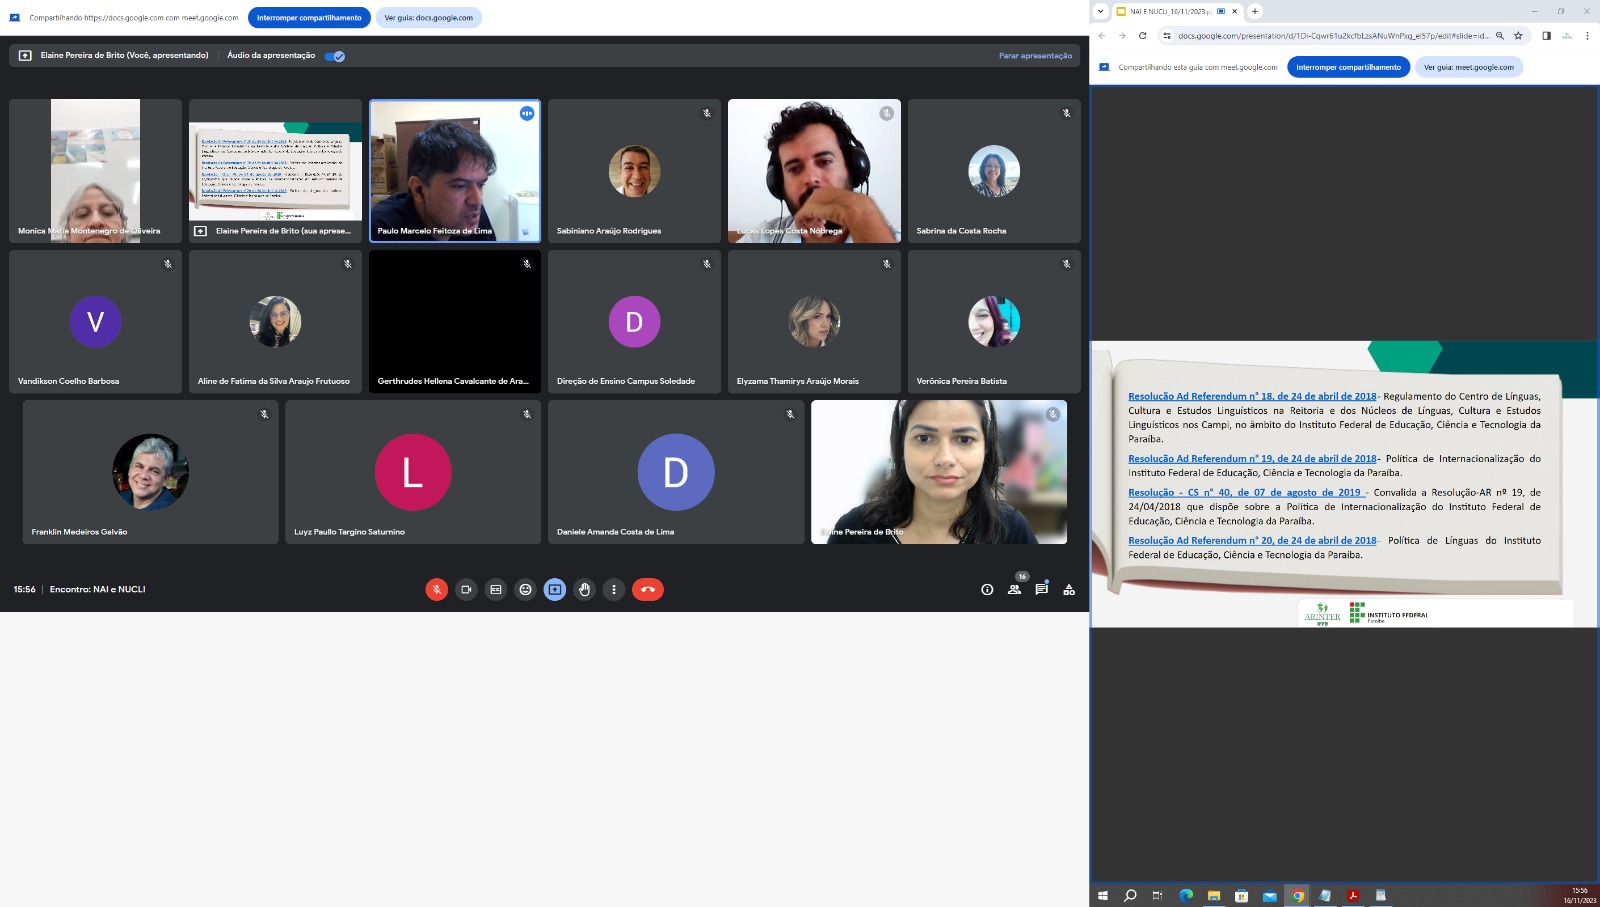This screenshot has height=907, width=1600.
Task: Unmute the microphone in Meet
Action: (x=436, y=590)
